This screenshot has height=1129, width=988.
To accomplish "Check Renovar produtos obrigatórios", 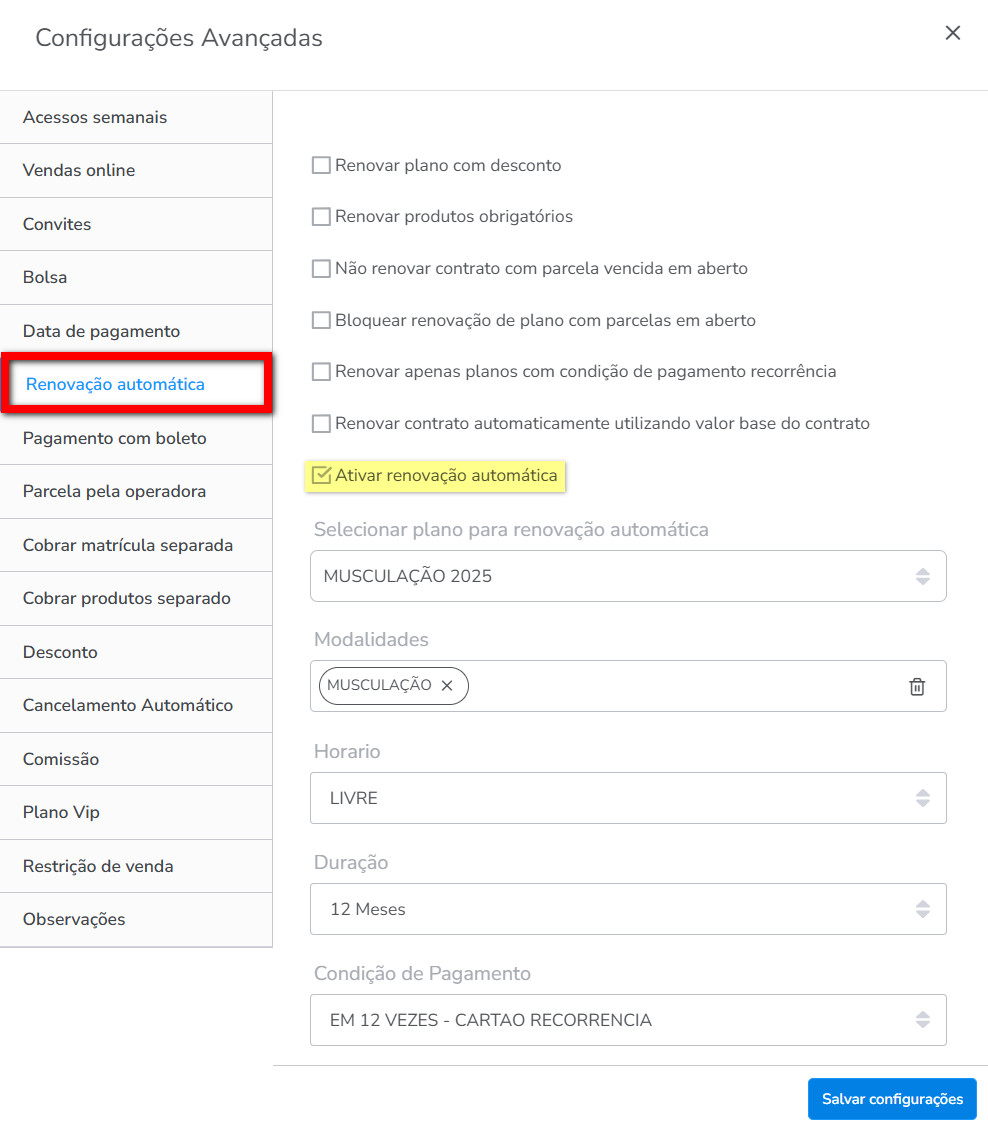I will (x=321, y=217).
